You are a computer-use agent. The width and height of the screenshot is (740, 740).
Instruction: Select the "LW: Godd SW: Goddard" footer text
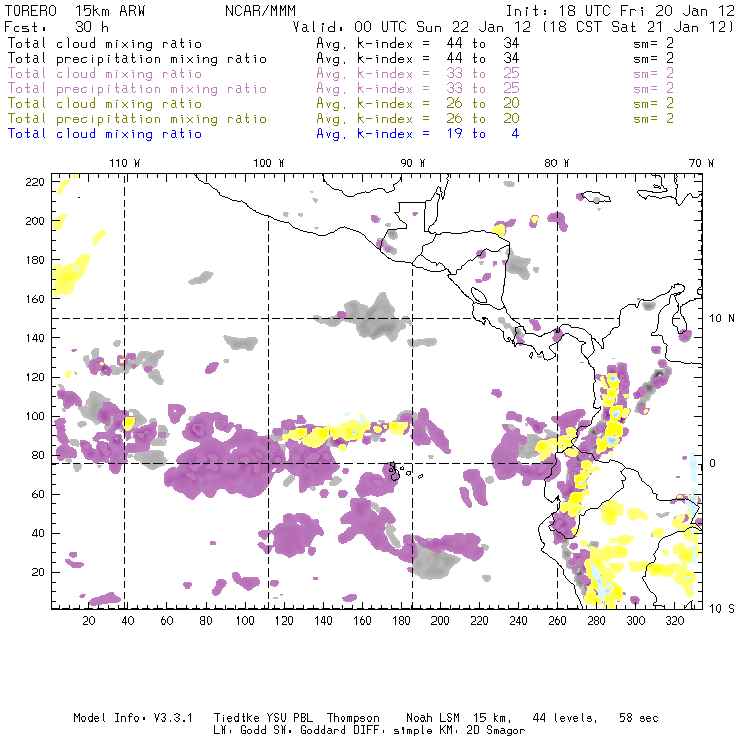click(278, 731)
